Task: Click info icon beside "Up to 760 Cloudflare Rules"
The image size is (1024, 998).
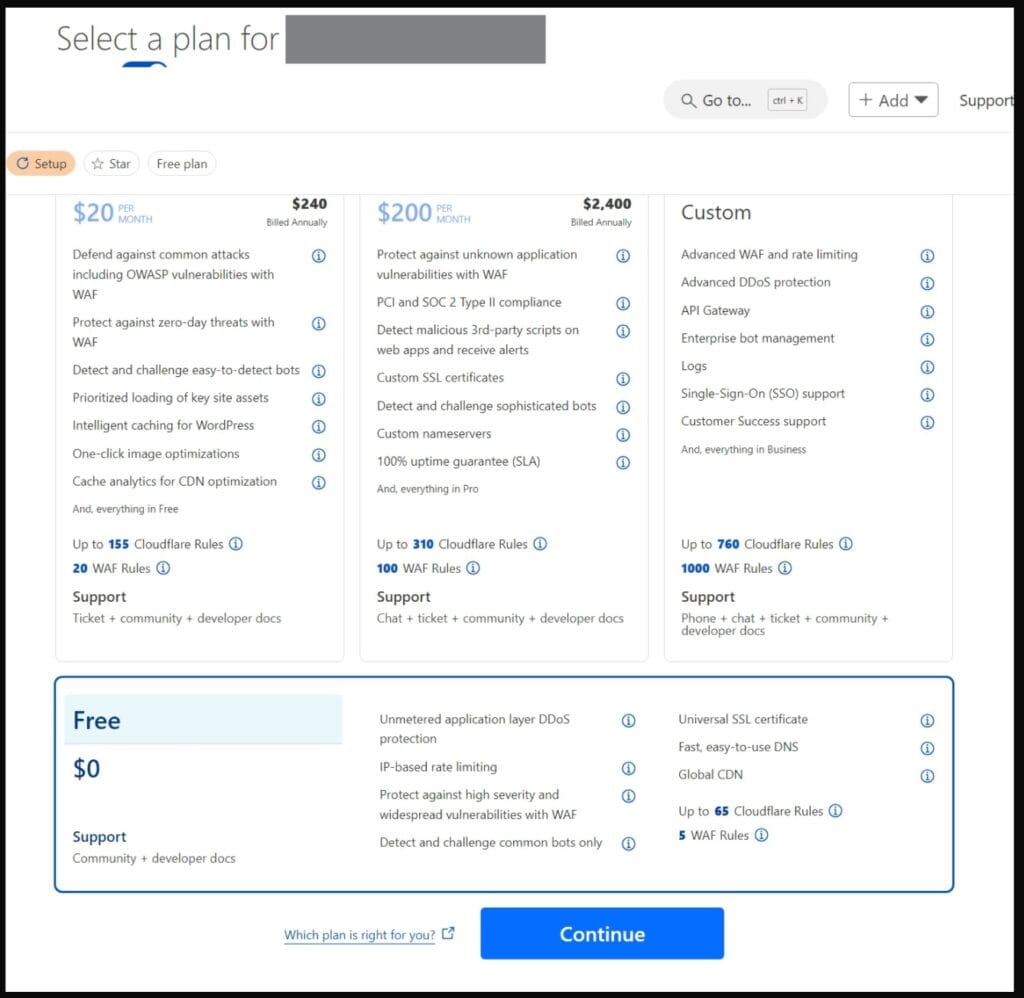Action: [846, 544]
